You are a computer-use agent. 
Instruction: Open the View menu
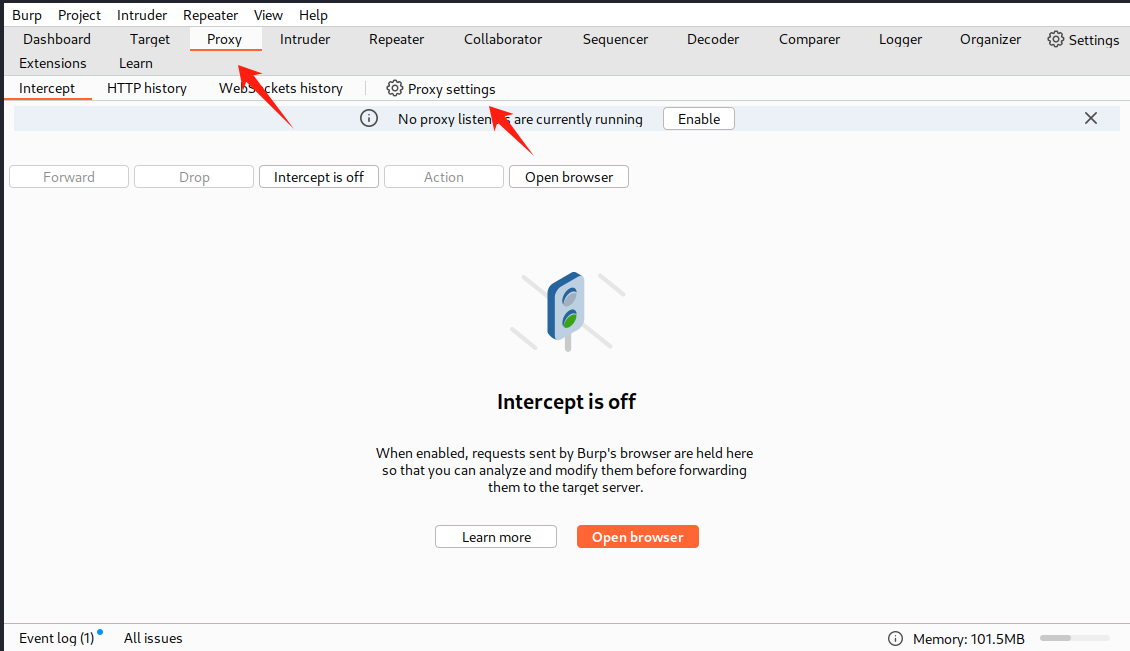coord(268,15)
